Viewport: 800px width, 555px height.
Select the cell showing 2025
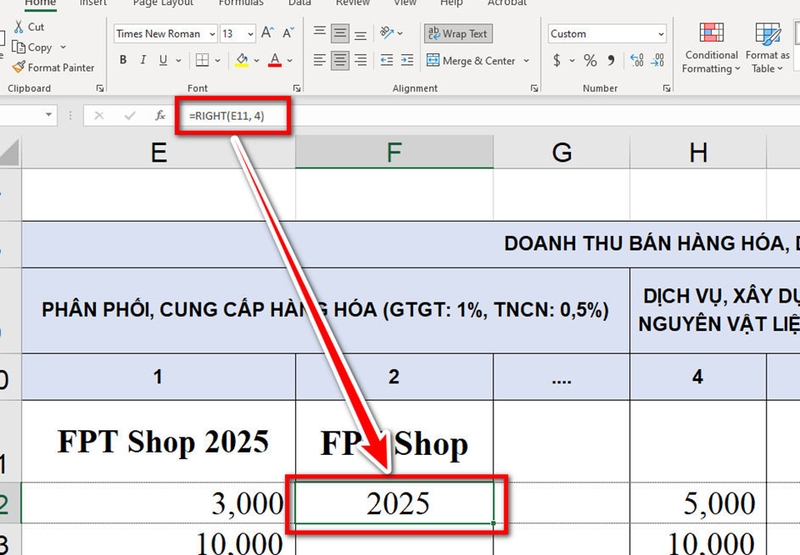coord(394,502)
